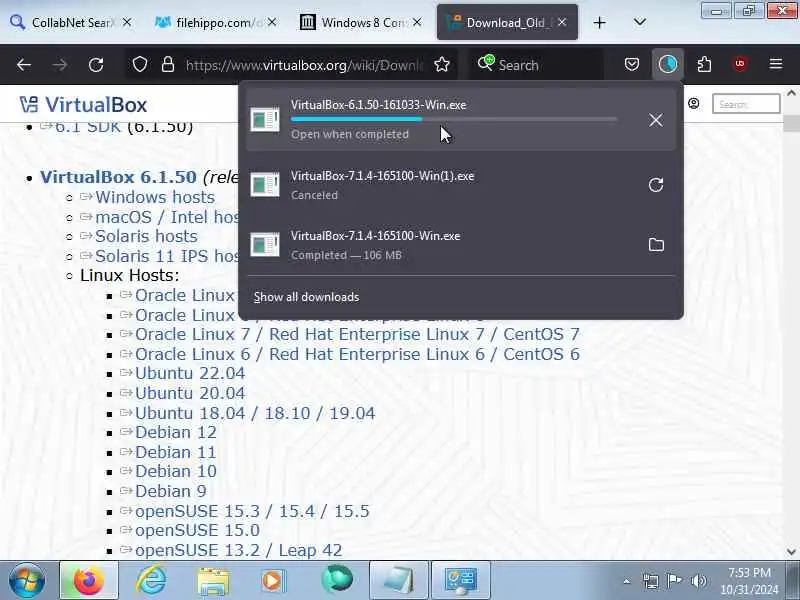The image size is (800, 600).
Task: Open the Debian 9 link
Action: click(x=170, y=491)
